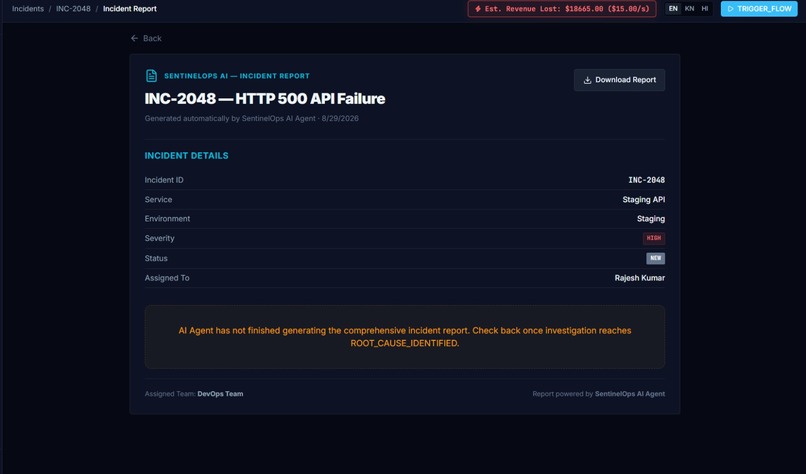Download Report label click
This screenshot has width=806, height=474.
click(x=626, y=80)
